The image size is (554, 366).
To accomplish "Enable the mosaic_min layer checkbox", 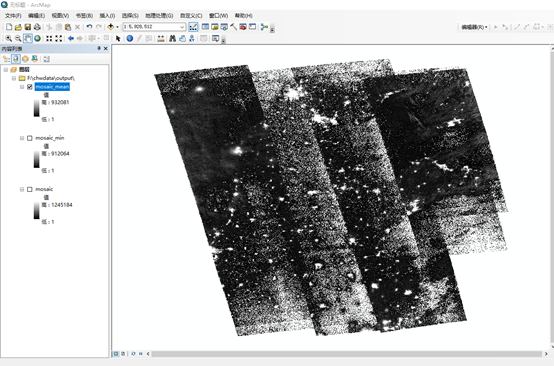I will click(30, 138).
